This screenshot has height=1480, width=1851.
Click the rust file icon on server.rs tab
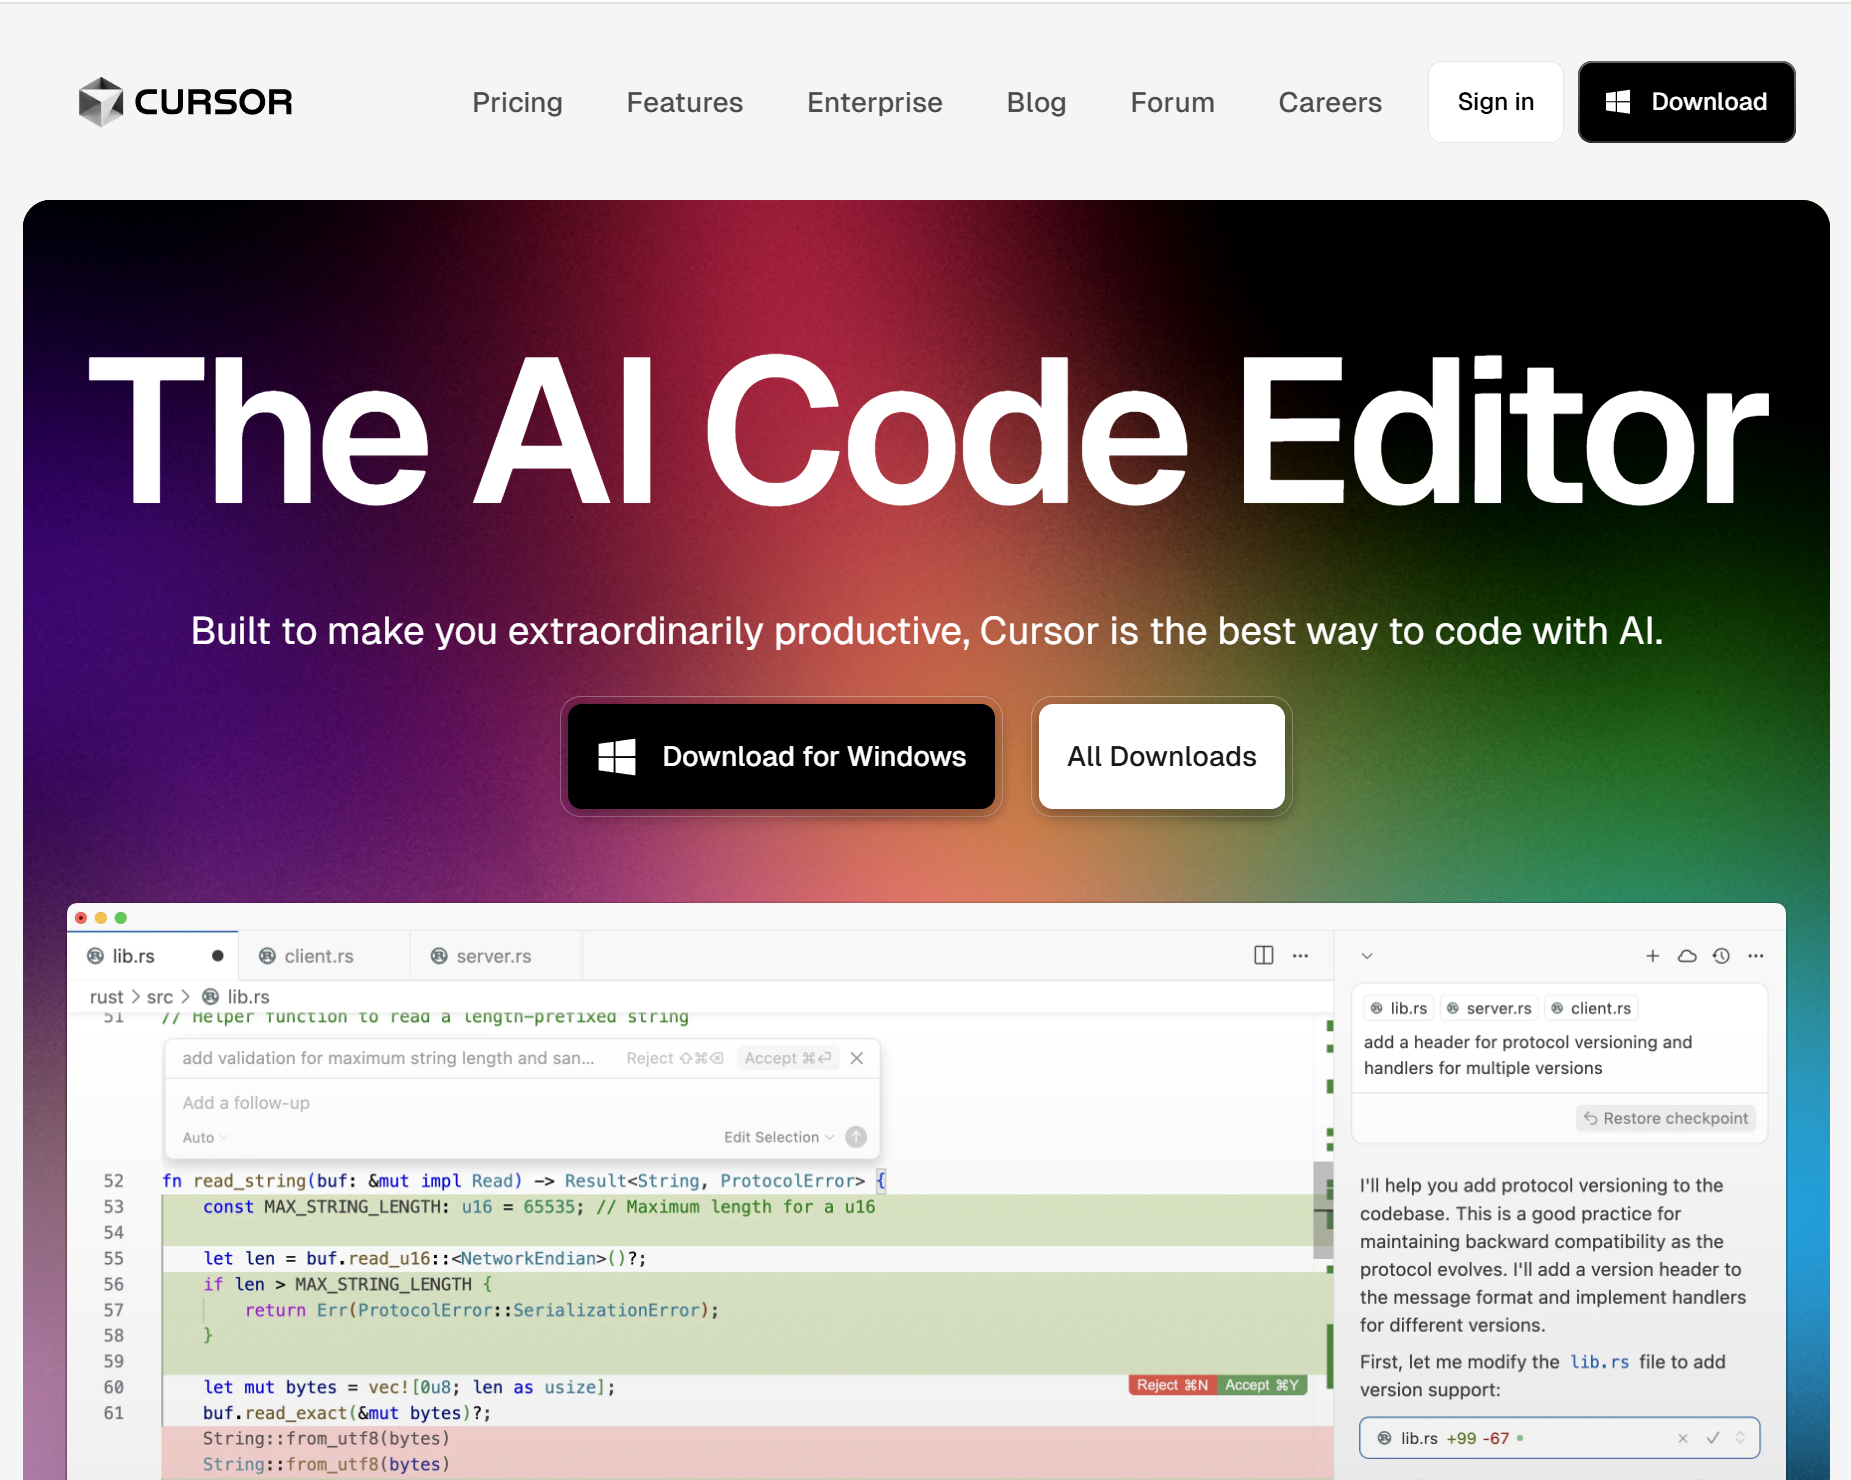pyautogui.click(x=439, y=956)
